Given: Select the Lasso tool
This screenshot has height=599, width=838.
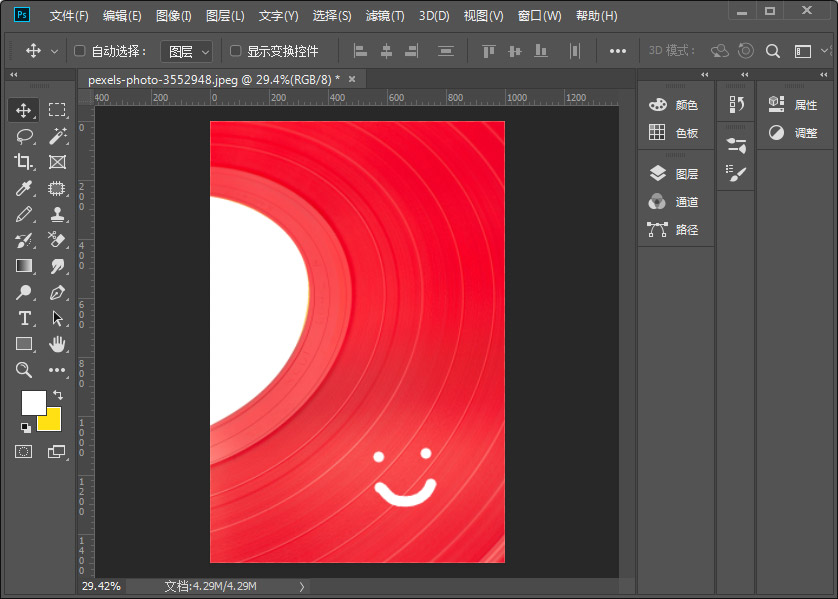Looking at the screenshot, I should pyautogui.click(x=23, y=136).
